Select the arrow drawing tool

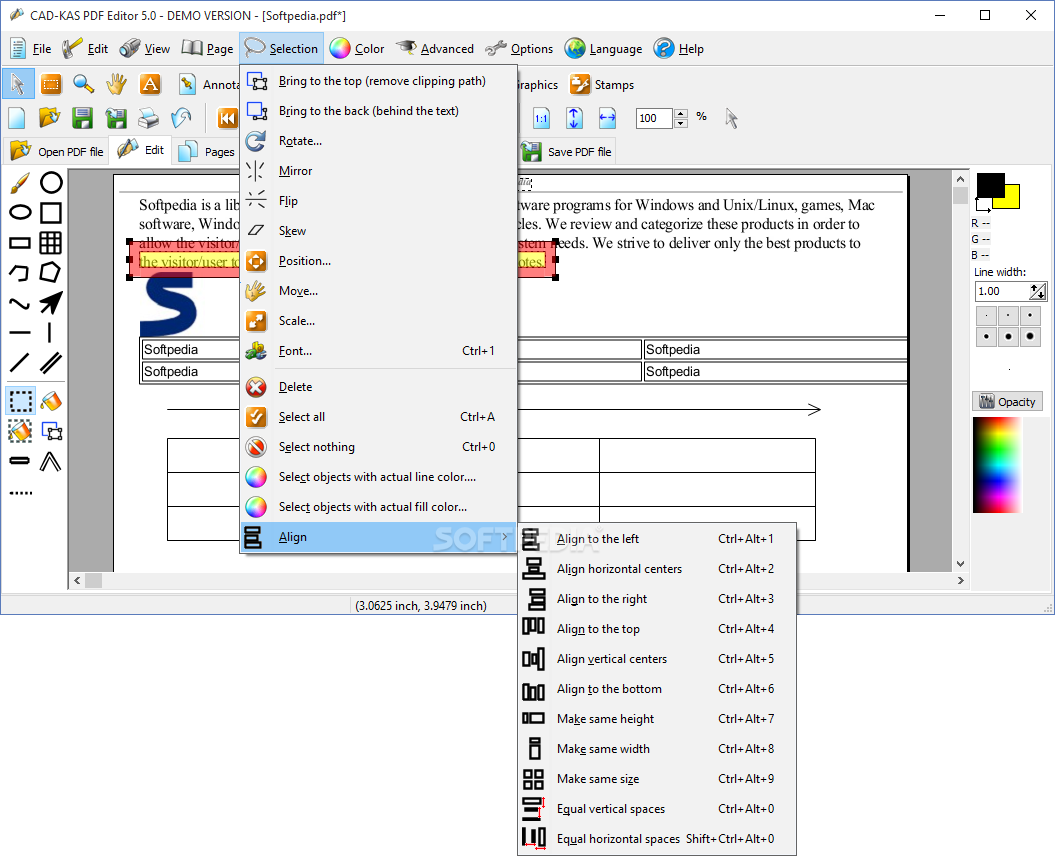[51, 303]
